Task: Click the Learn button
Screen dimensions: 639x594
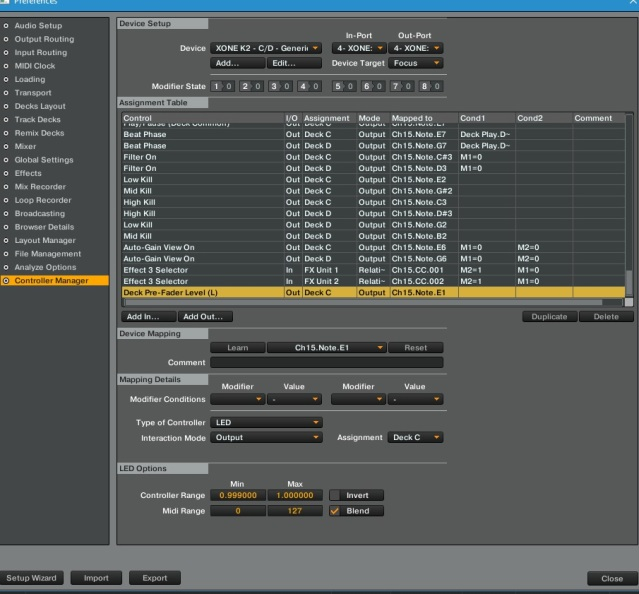Action: point(237,348)
